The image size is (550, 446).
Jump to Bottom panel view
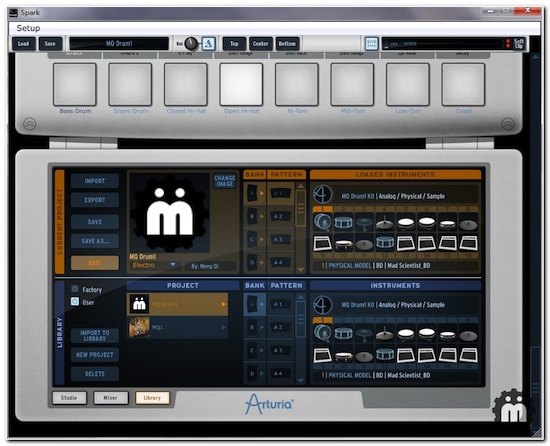tap(287, 44)
